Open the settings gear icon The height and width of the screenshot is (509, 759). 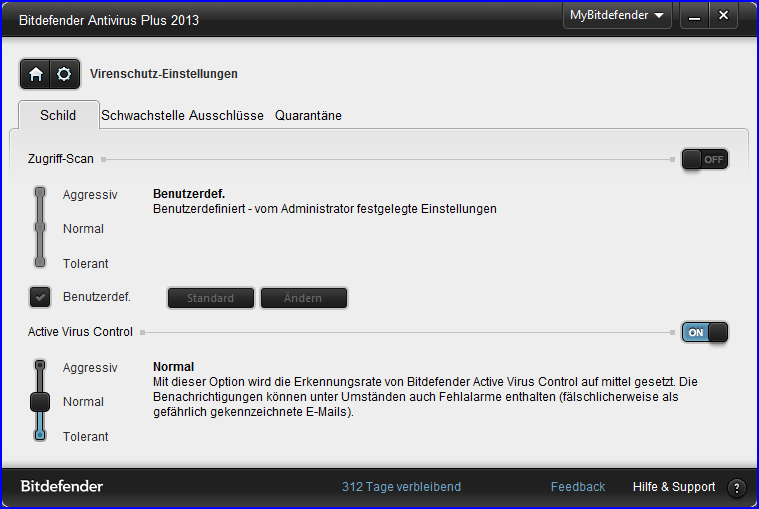[64, 74]
